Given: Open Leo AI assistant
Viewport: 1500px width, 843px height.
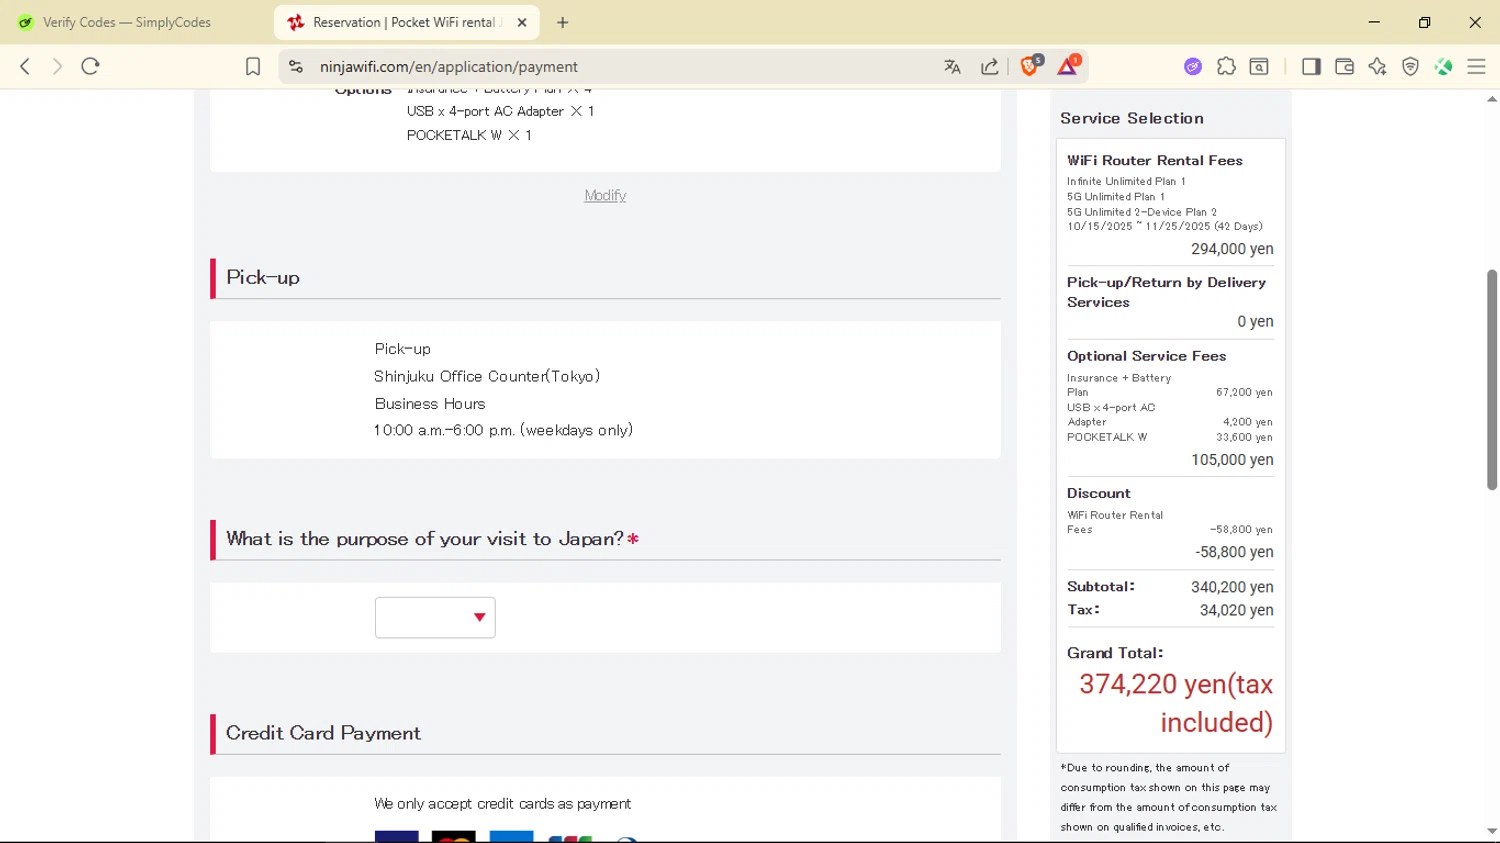Looking at the screenshot, I should [1377, 67].
